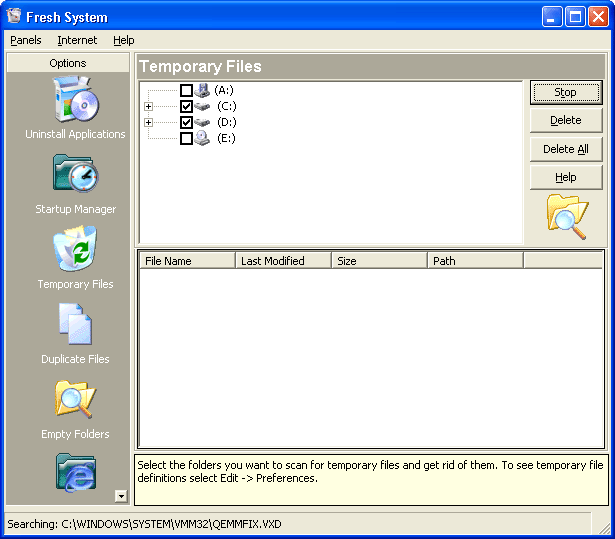Select the CD-ROM drive (E:) icon
615x539 pixels.
coord(202,138)
